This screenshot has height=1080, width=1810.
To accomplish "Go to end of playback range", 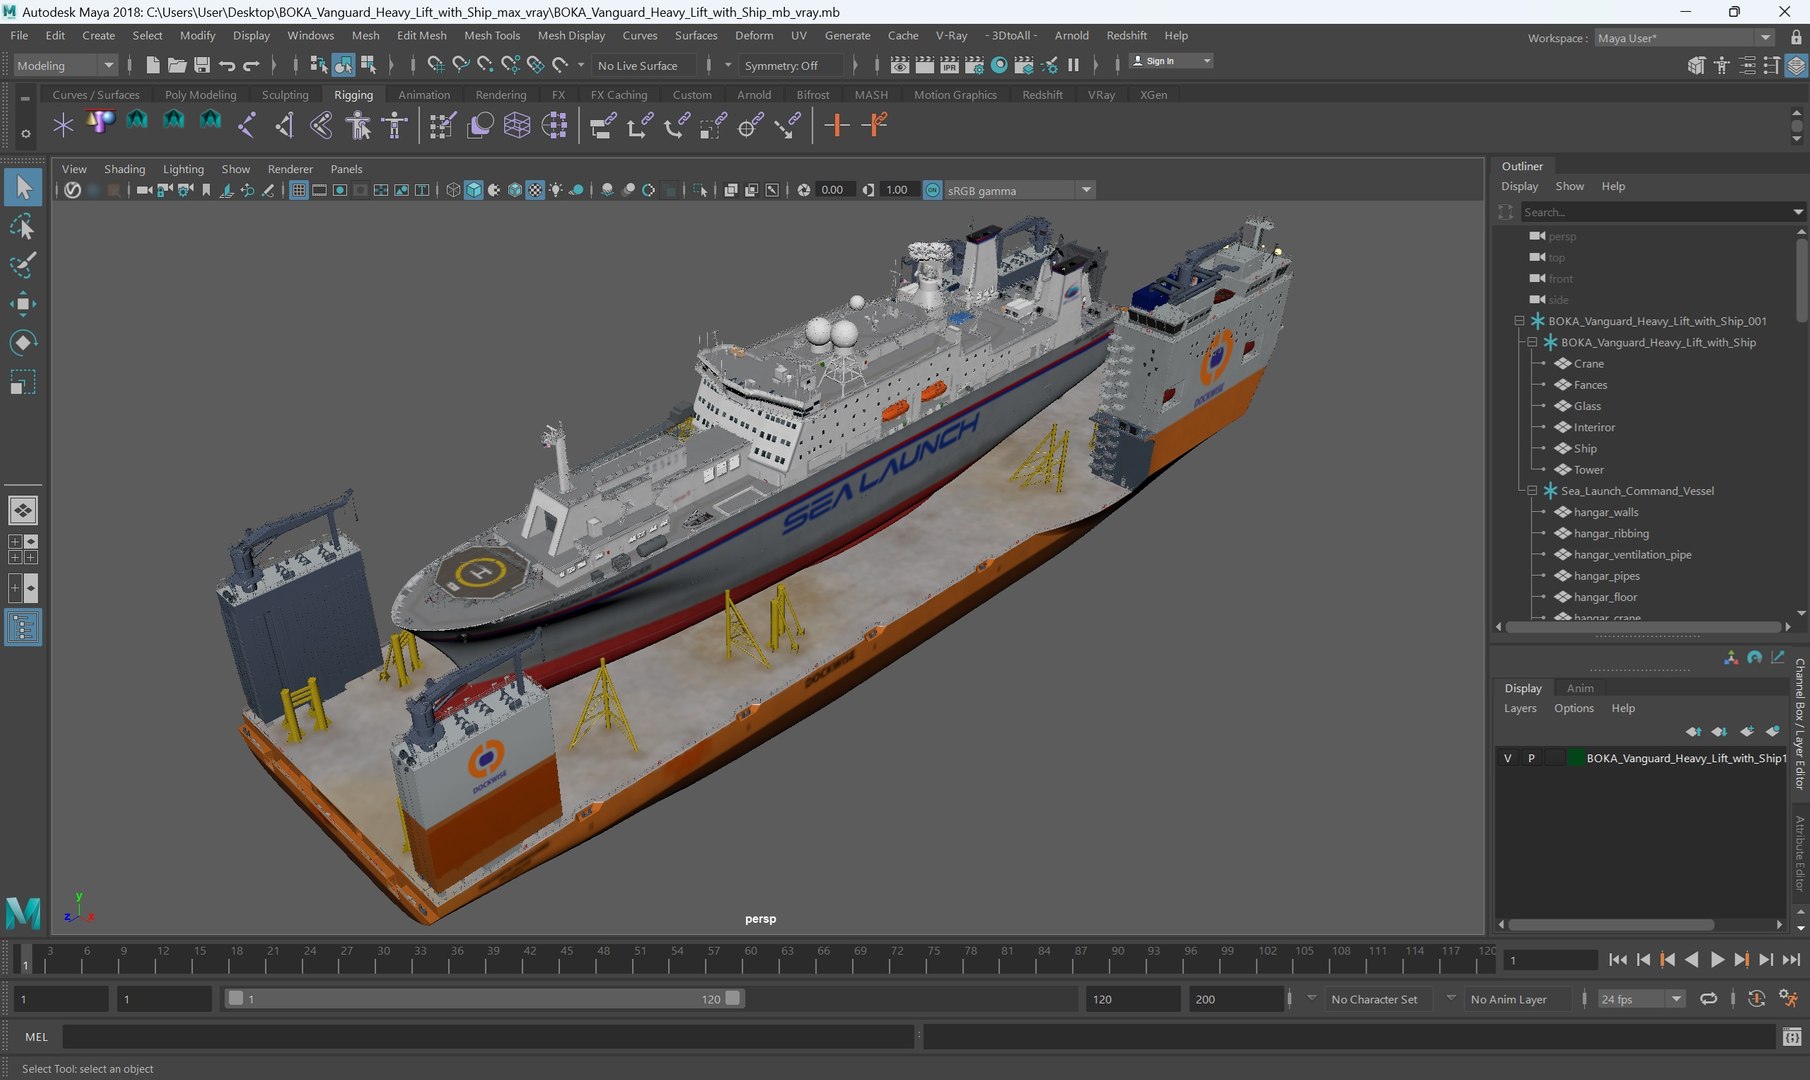I will [1790, 959].
